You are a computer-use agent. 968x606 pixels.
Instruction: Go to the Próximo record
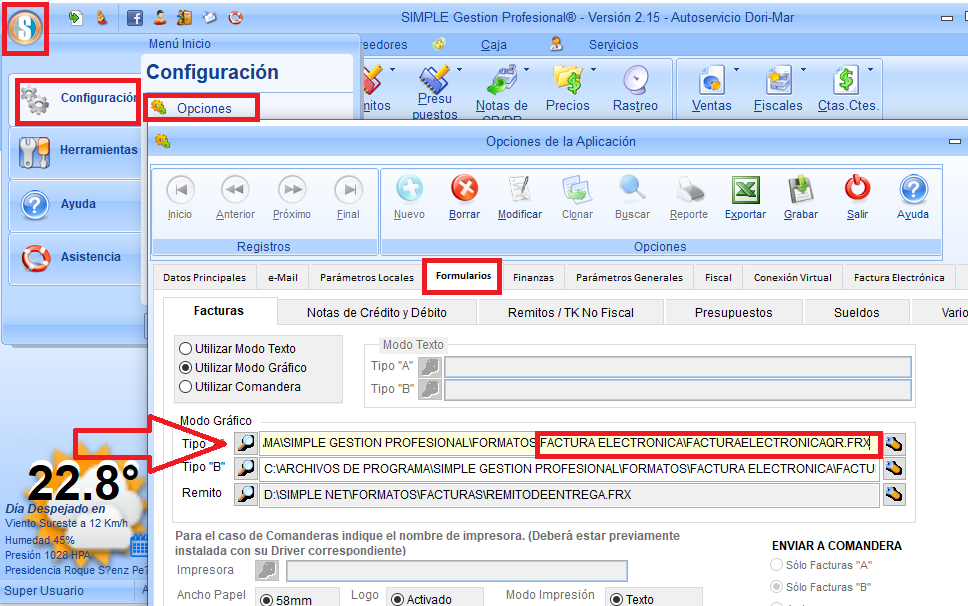[292, 196]
